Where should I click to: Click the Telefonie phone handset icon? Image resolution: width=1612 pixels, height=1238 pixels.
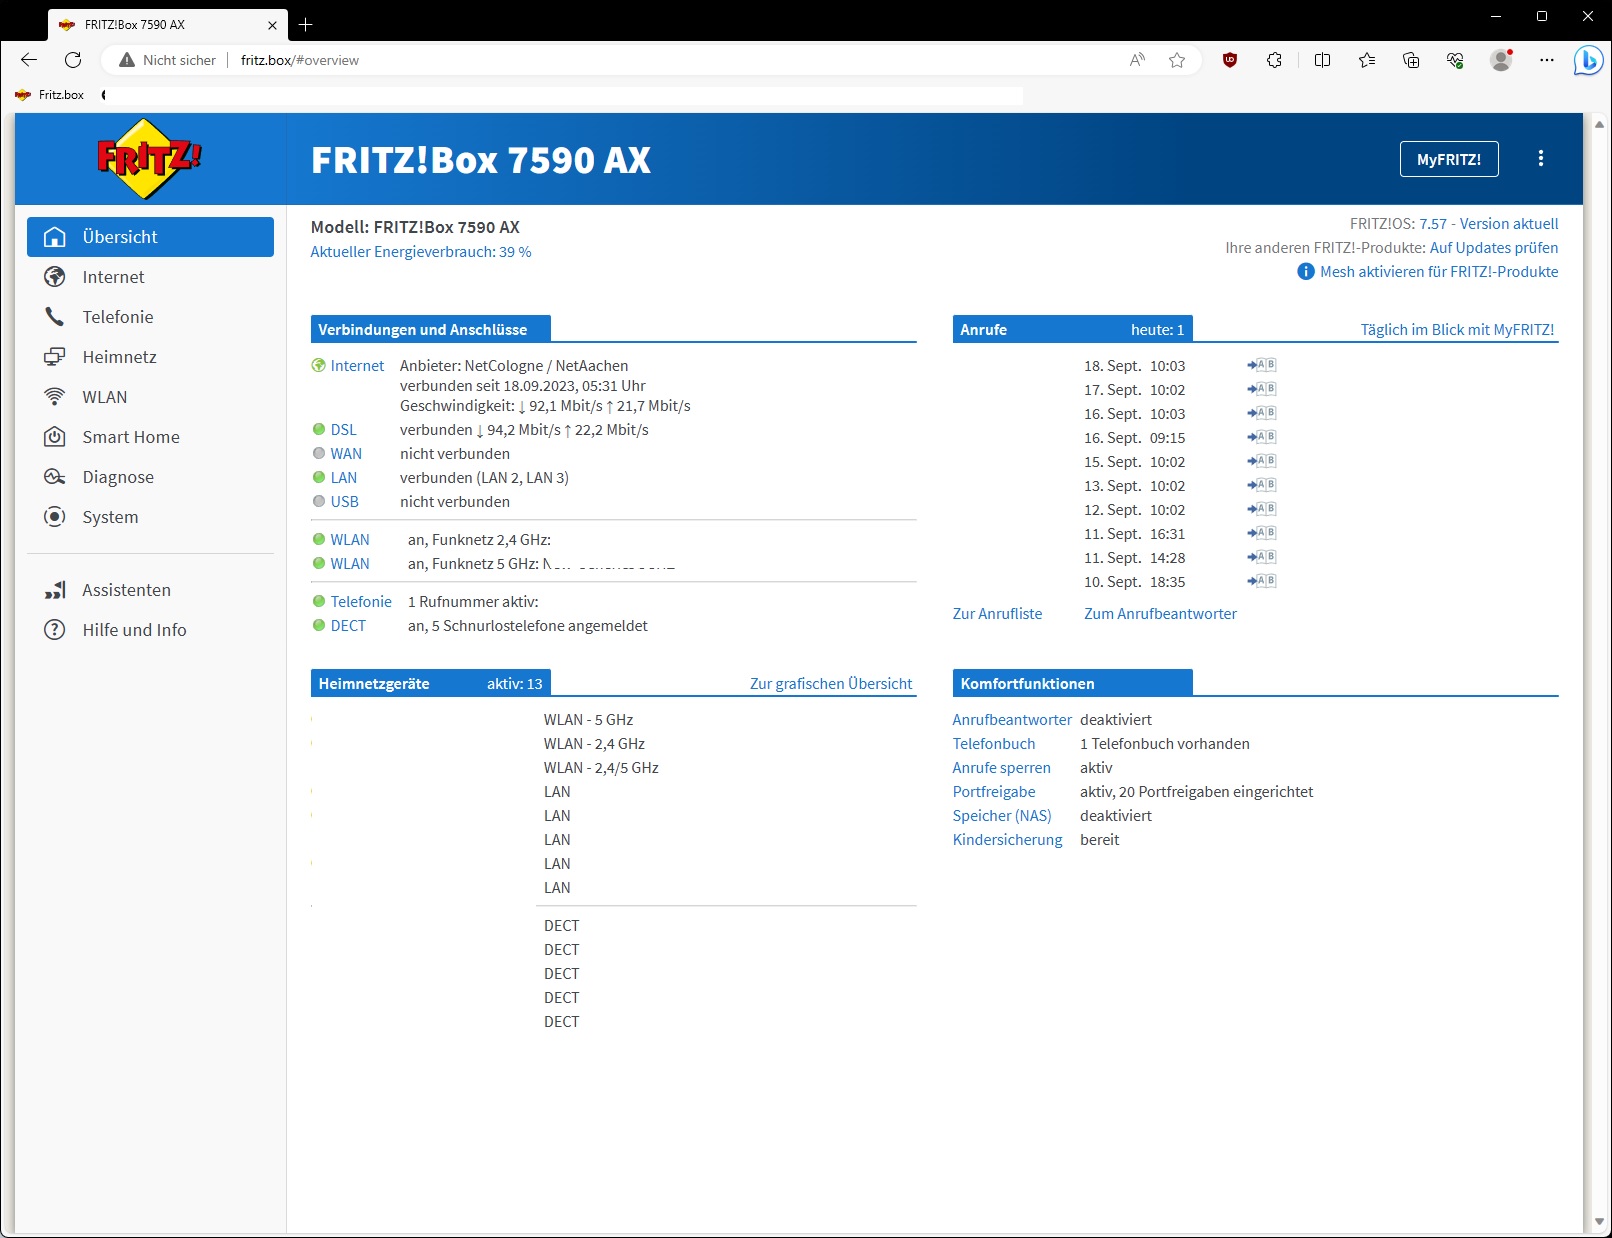[55, 317]
